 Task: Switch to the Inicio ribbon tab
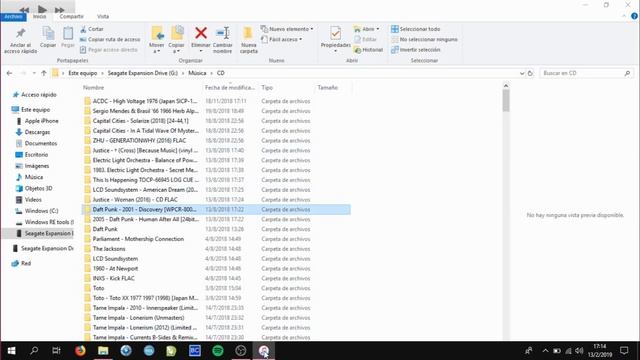(40, 17)
